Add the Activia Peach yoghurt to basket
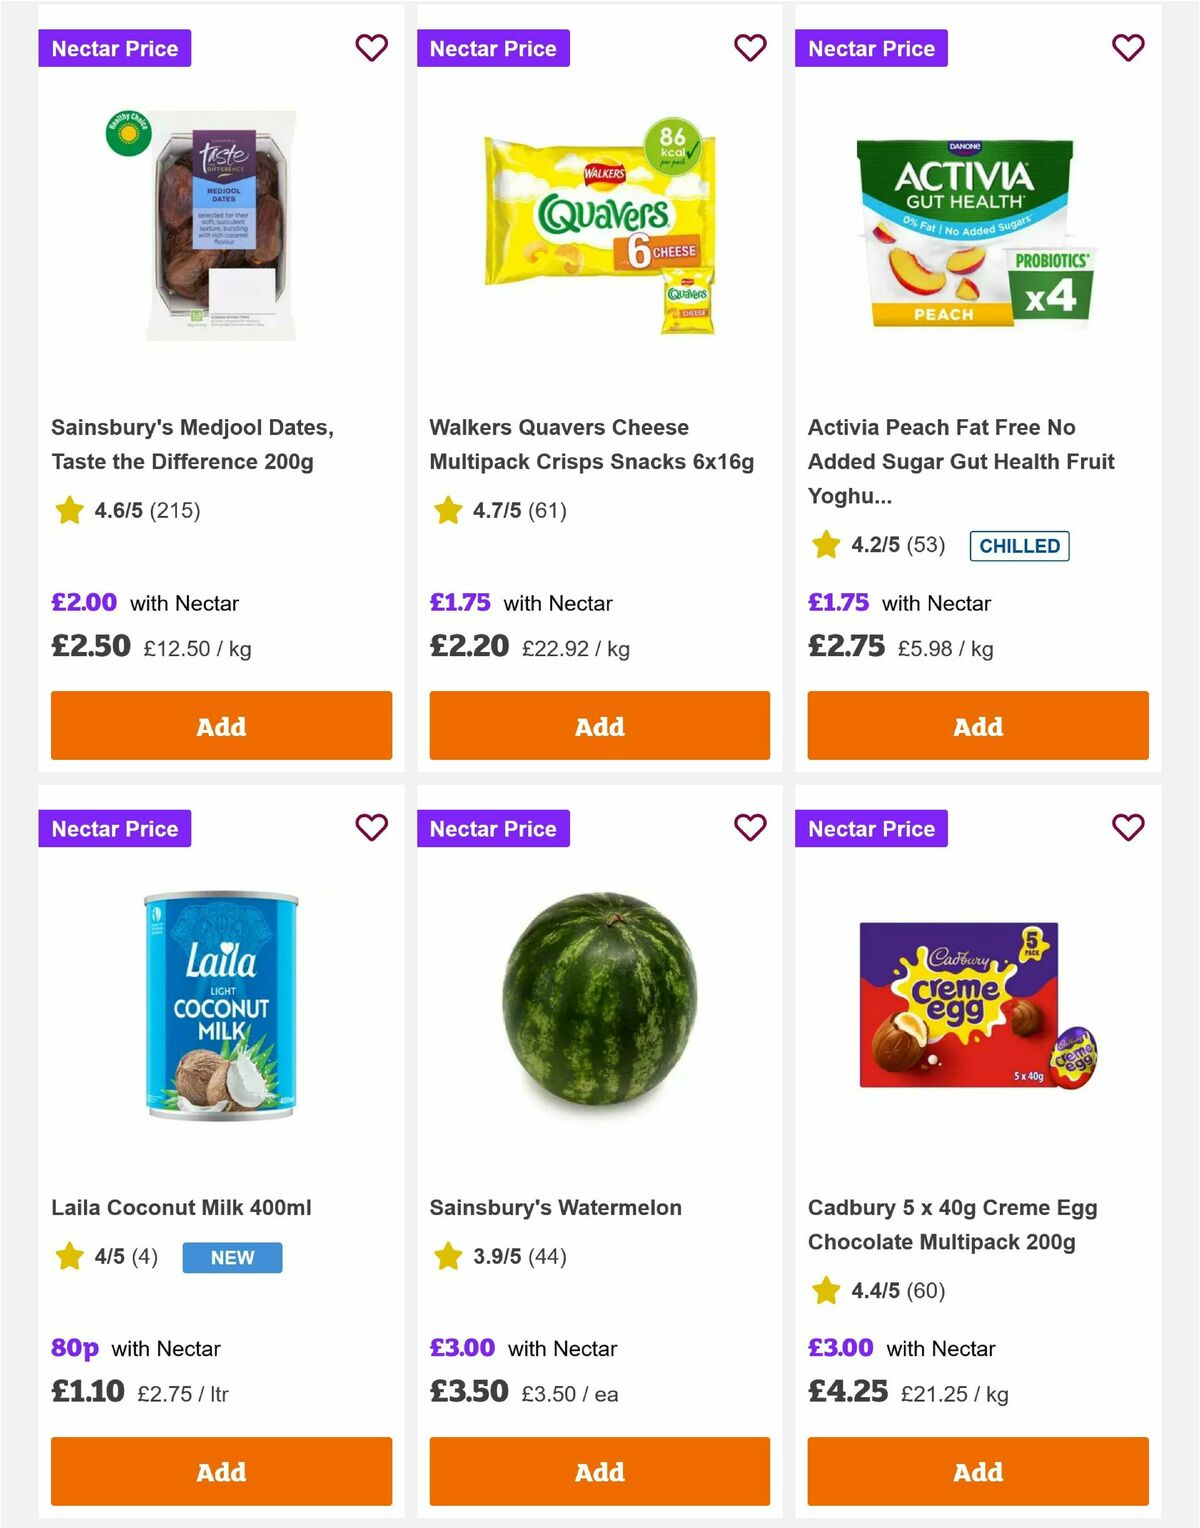Viewport: 1200px width, 1528px height. 977,726
